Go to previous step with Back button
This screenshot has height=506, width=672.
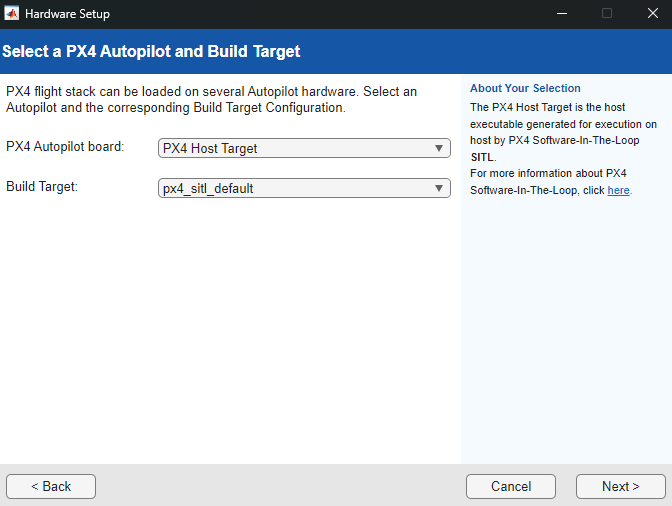[x=51, y=486]
